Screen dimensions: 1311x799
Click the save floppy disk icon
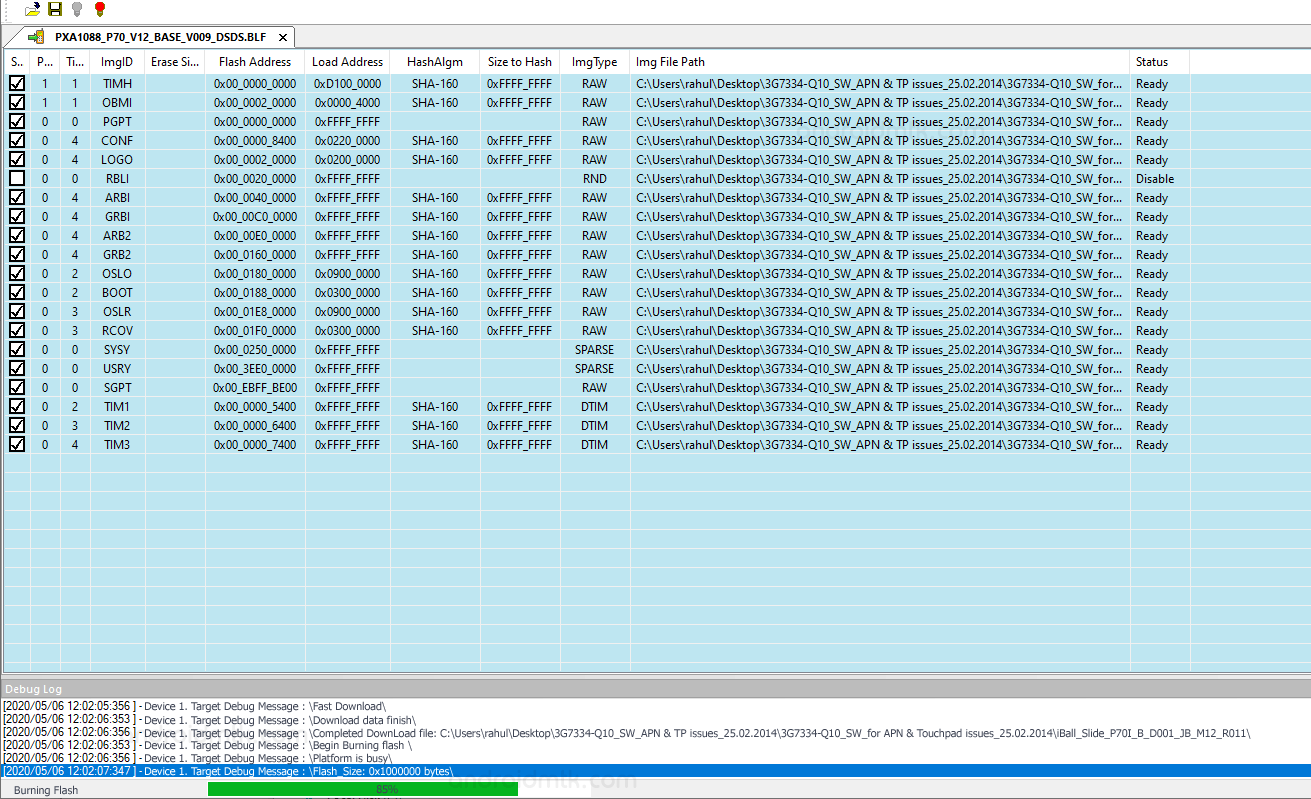(55, 9)
